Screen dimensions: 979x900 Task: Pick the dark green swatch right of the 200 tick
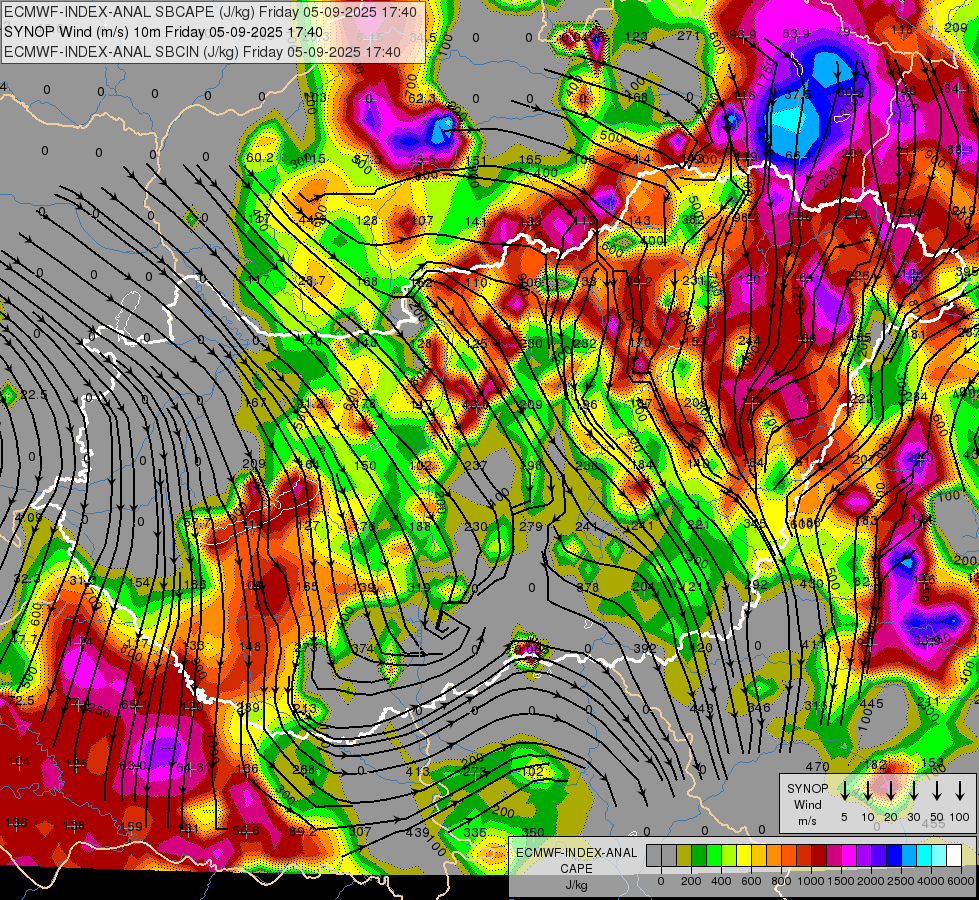click(699, 855)
